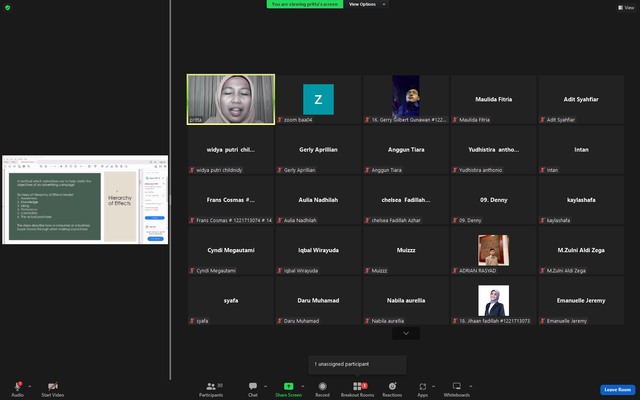
Task: Click the 'You are viewing pritta's screen' banner
Action: [305, 4]
